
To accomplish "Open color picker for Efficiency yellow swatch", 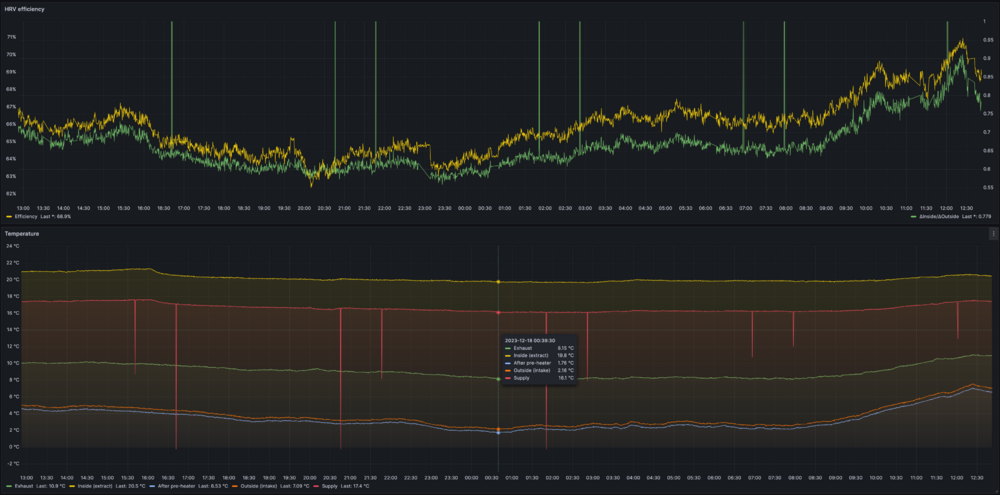I will [10, 216].
